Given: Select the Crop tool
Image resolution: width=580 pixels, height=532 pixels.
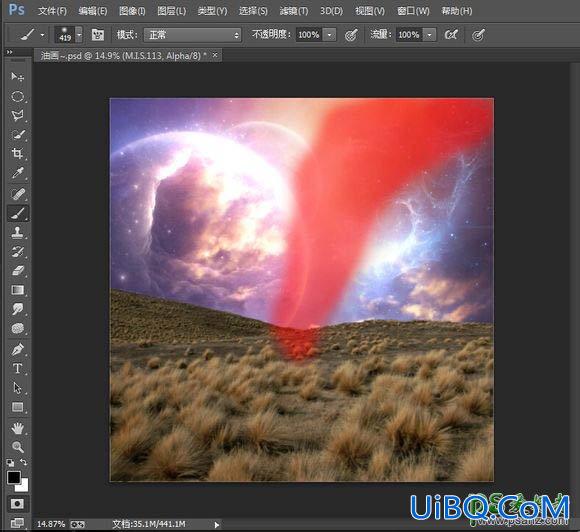Looking at the screenshot, I should click(17, 153).
